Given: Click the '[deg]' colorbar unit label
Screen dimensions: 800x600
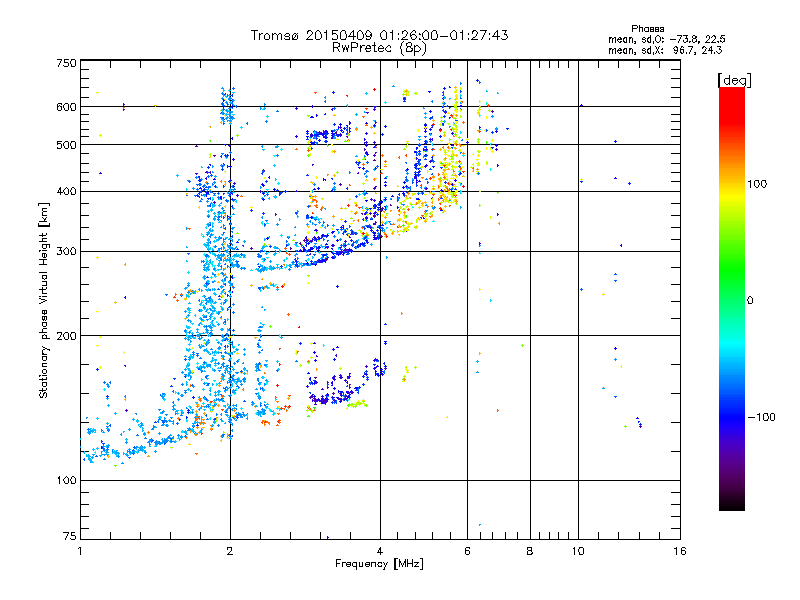Looking at the screenshot, I should tap(734, 80).
